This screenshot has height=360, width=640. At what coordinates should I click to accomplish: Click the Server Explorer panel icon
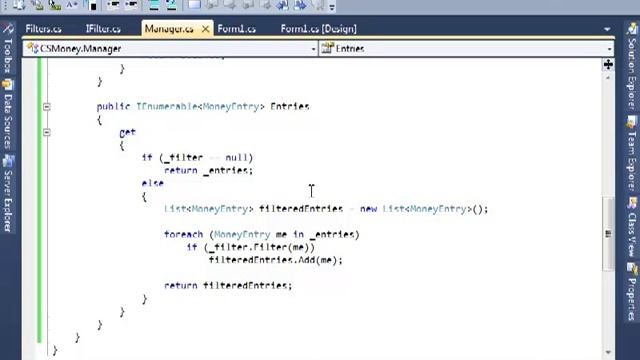[x=7, y=161]
